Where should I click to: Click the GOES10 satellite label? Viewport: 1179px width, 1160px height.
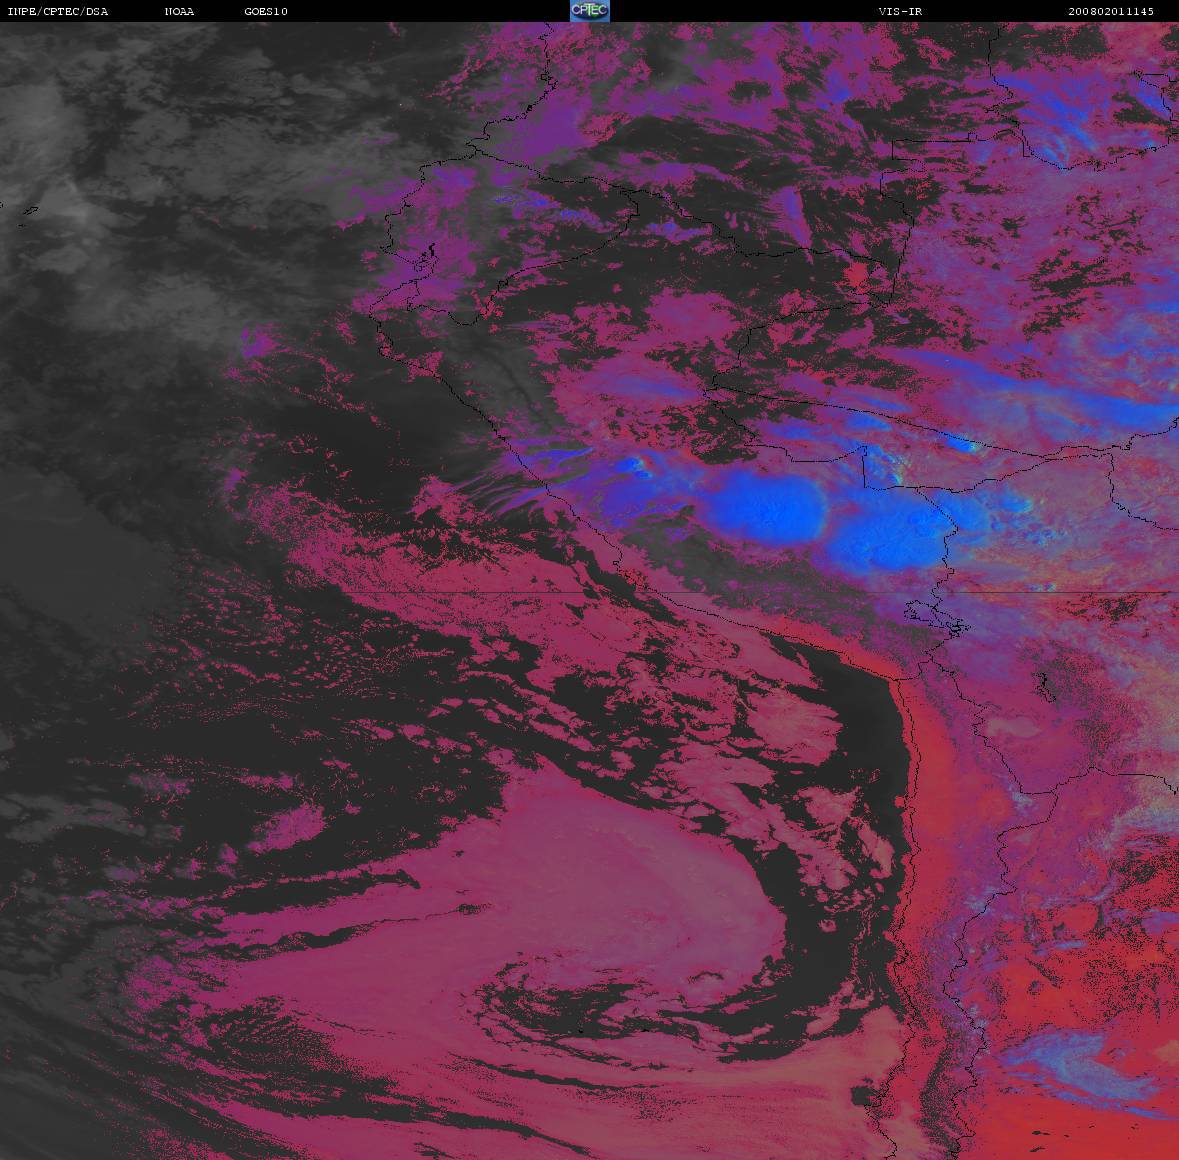coord(266,11)
